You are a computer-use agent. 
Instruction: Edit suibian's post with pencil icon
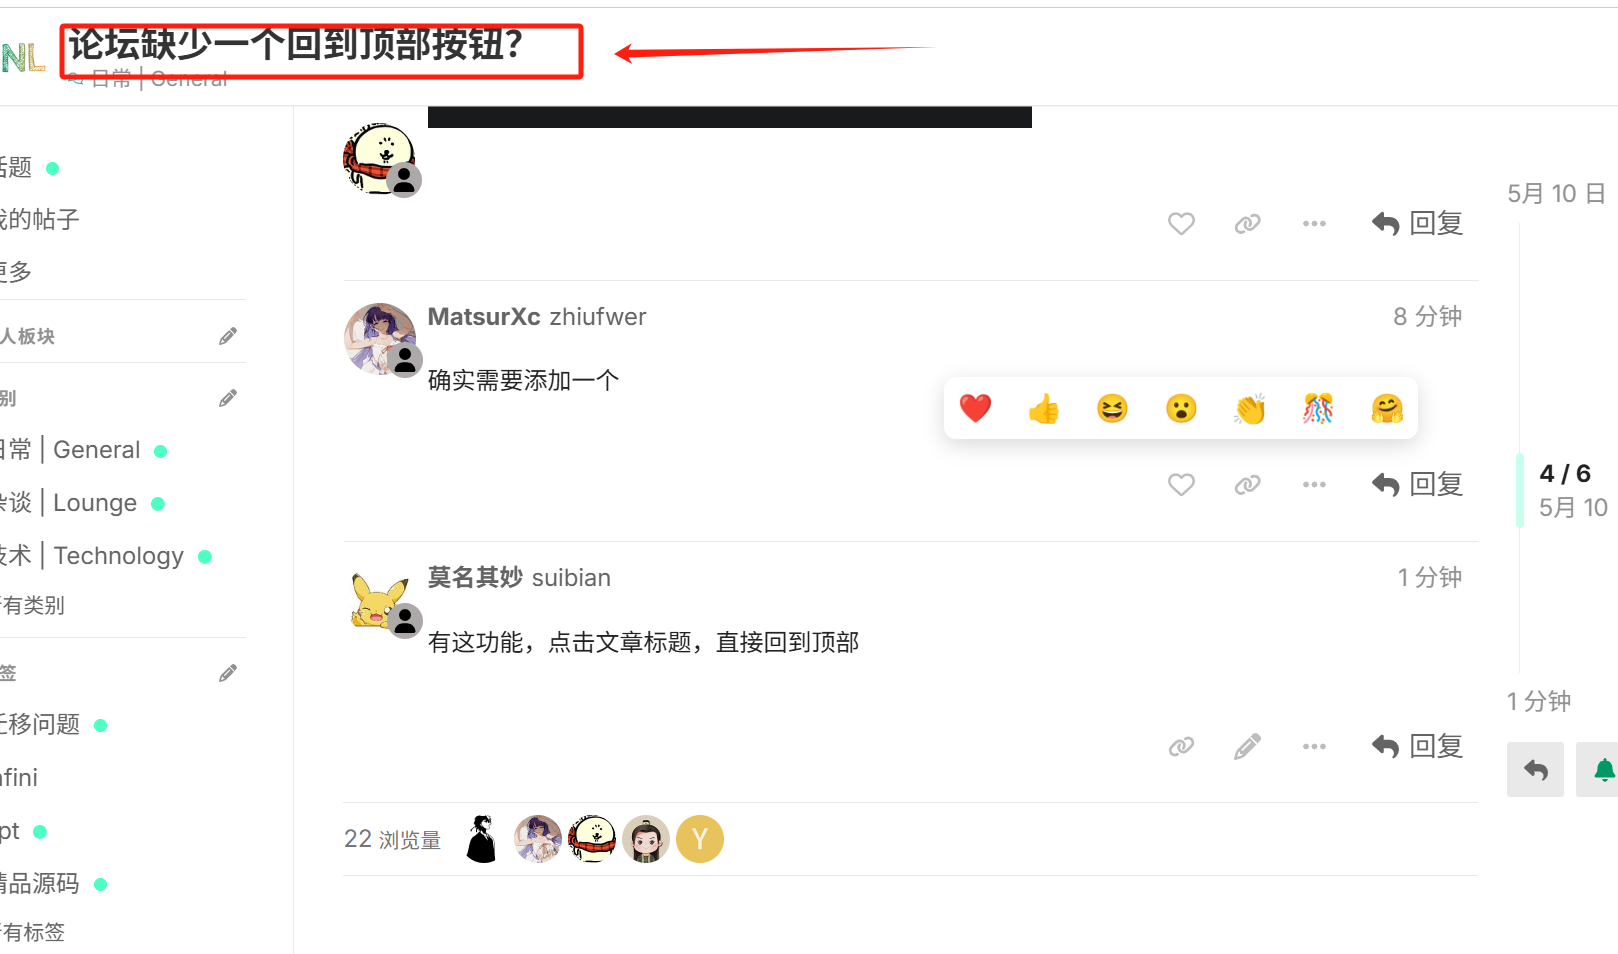coord(1247,747)
